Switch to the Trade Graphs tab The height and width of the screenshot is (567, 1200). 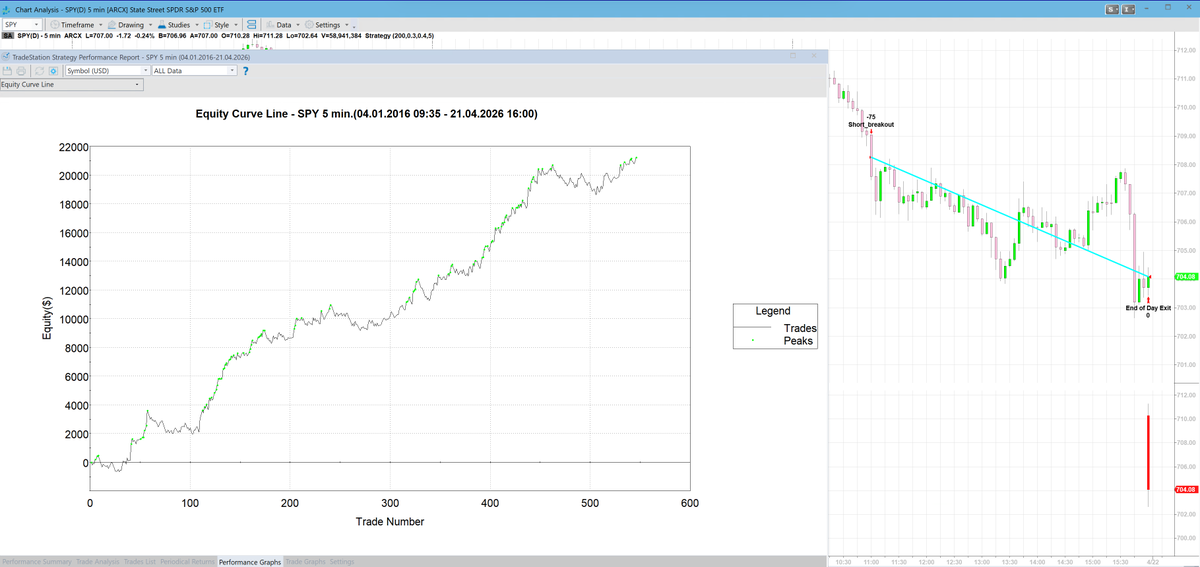[305, 562]
